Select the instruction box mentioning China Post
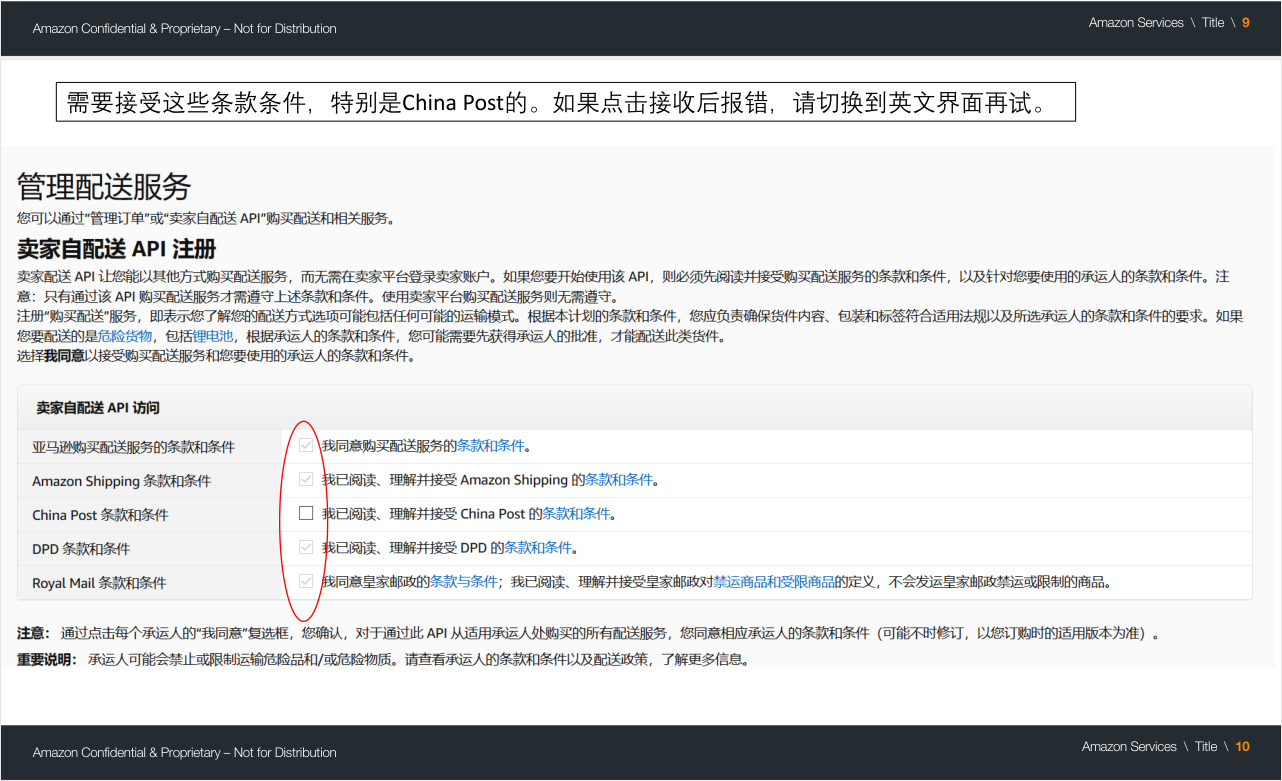Screen dimensions: 1282x781 pos(566,102)
